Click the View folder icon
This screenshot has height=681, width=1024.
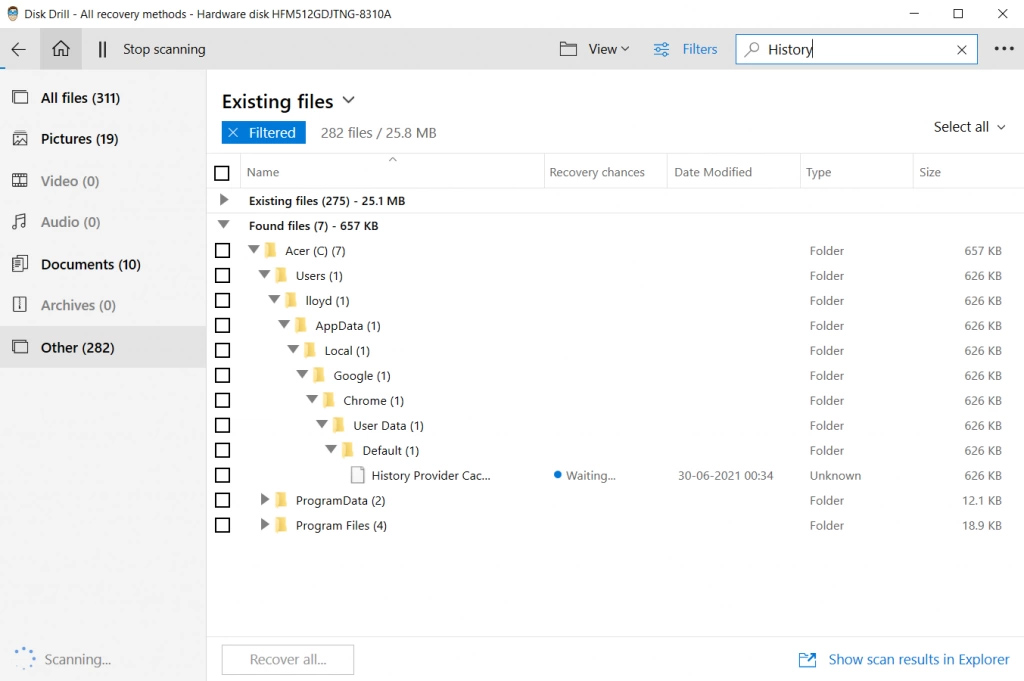pyautogui.click(x=568, y=49)
